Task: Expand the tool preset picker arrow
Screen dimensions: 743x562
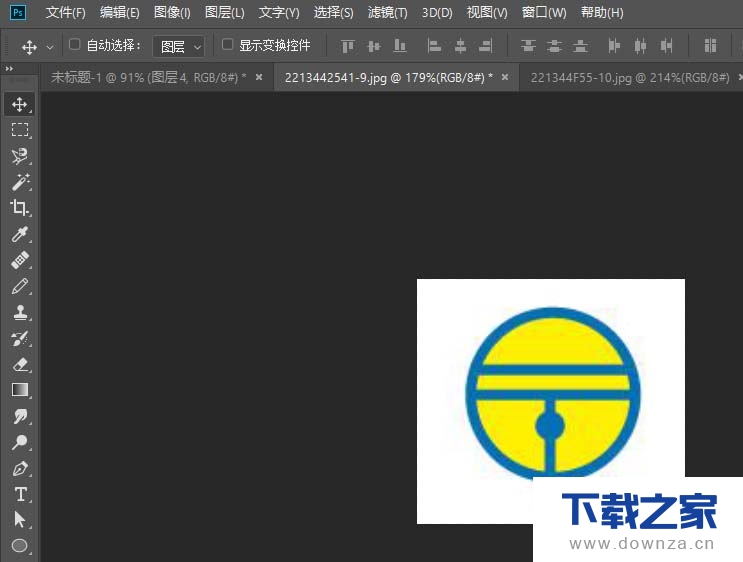Action: pyautogui.click(x=50, y=47)
